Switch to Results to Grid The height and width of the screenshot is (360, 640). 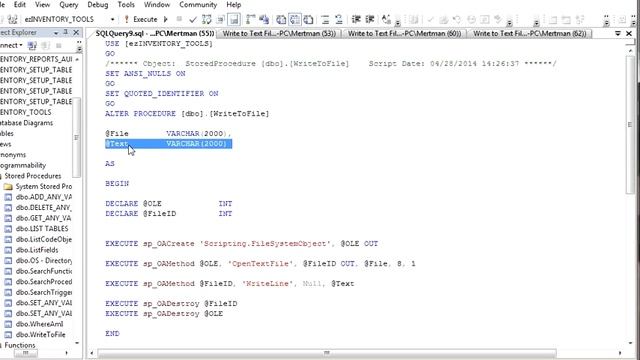(x=295, y=19)
